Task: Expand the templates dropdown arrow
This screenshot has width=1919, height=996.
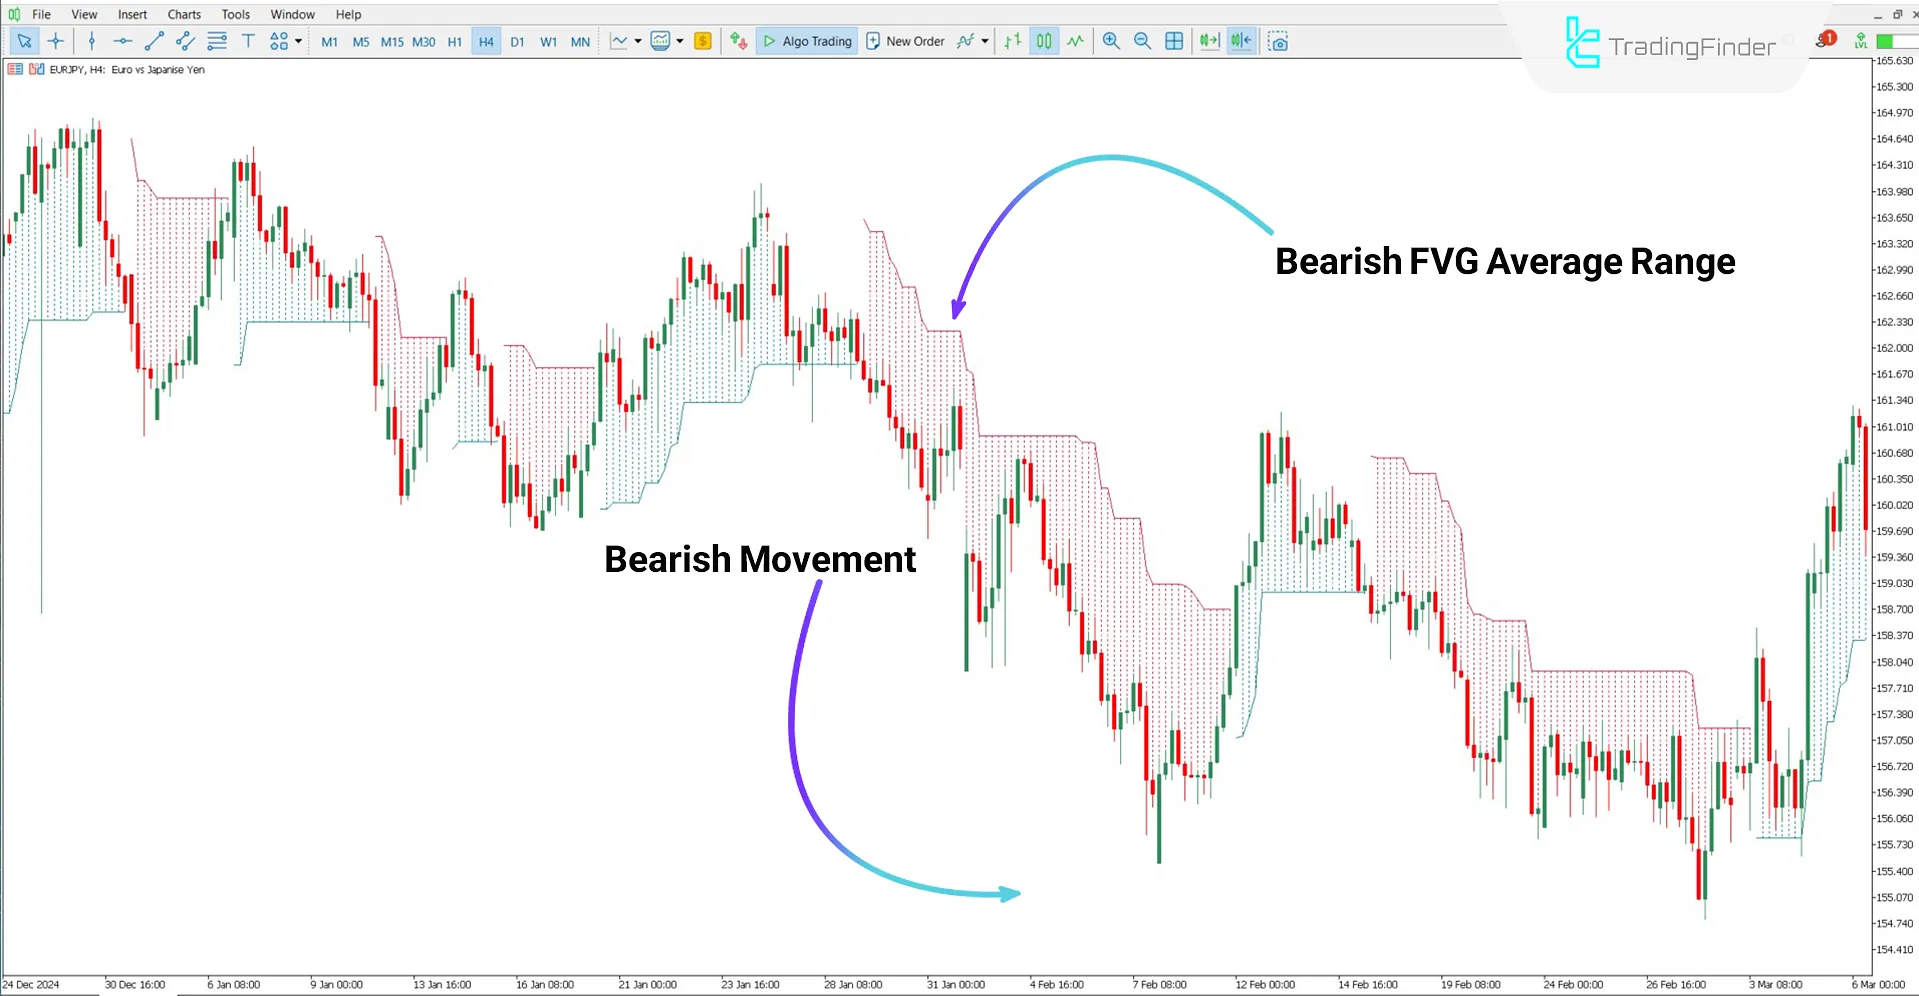Action: 680,41
